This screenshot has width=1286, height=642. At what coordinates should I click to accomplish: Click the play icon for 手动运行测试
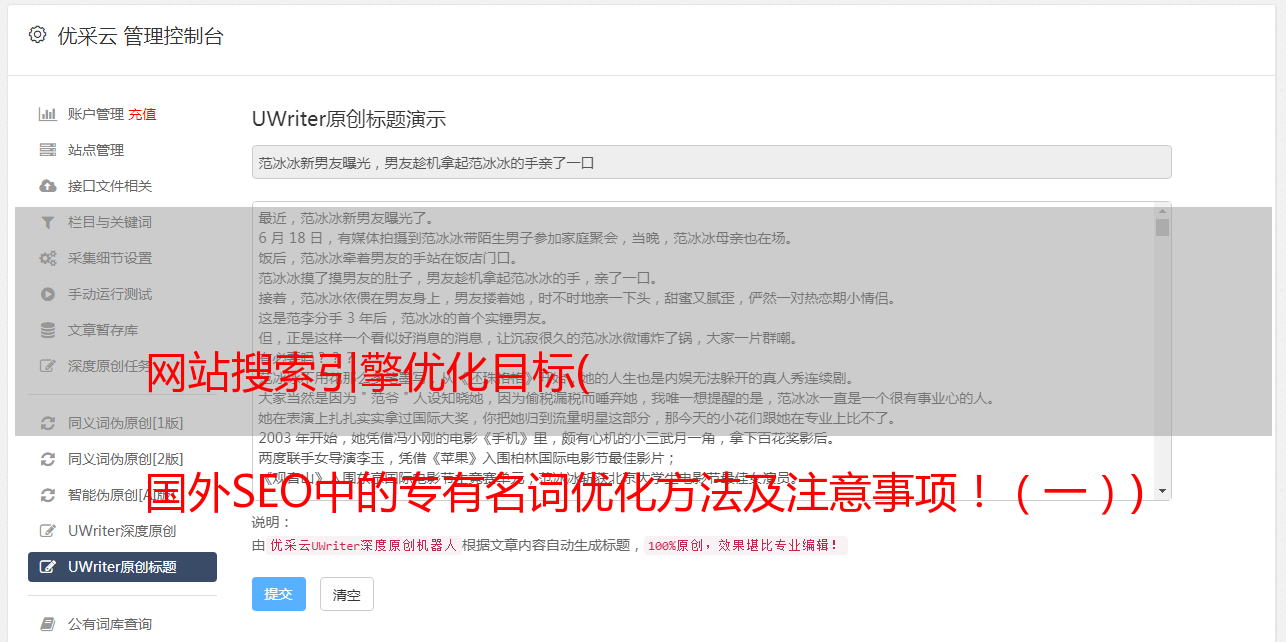click(x=47, y=294)
